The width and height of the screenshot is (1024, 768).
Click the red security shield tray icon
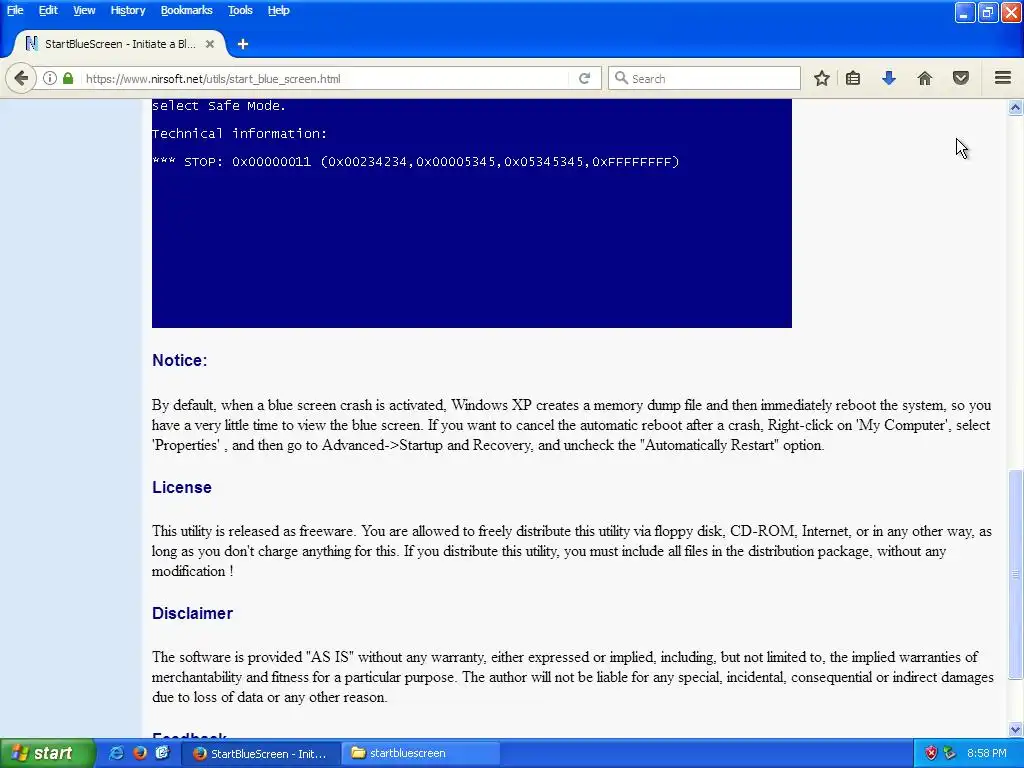pyautogui.click(x=931, y=753)
